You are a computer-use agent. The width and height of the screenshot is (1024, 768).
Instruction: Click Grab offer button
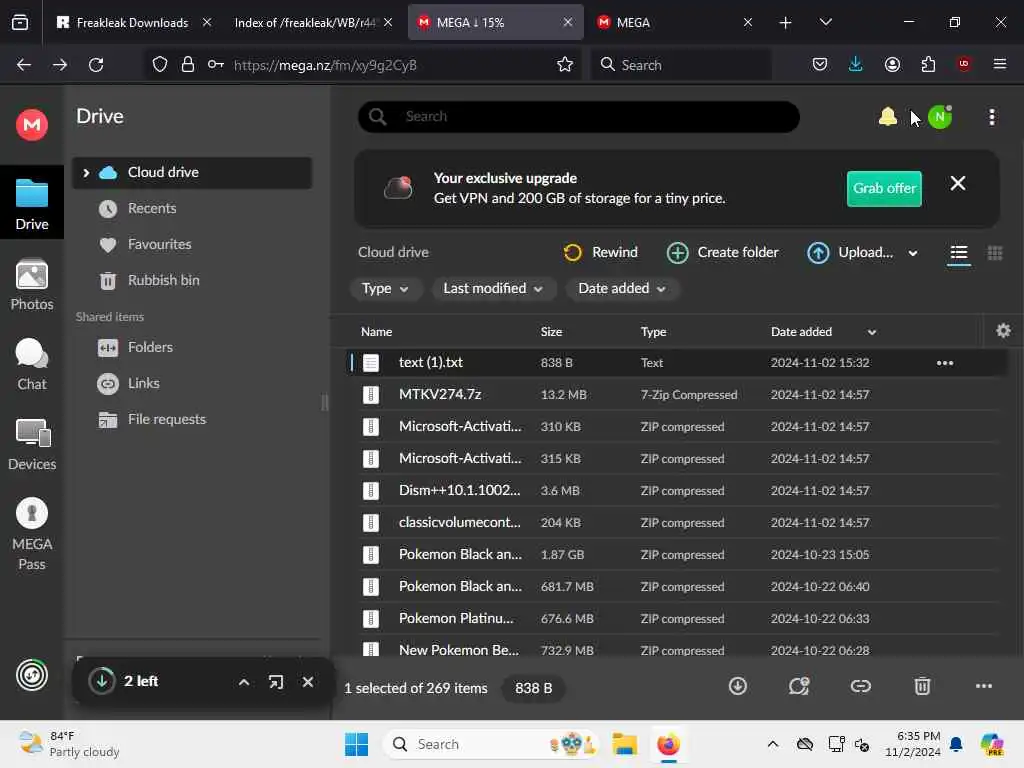[884, 188]
